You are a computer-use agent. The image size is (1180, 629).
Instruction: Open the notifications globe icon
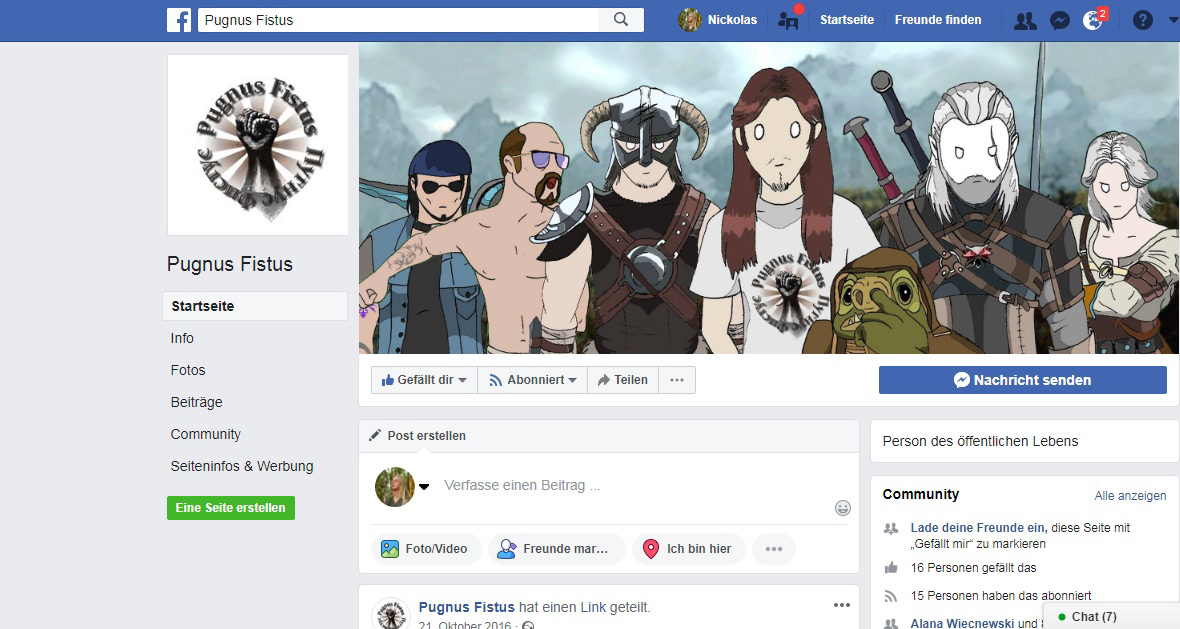click(x=1093, y=20)
